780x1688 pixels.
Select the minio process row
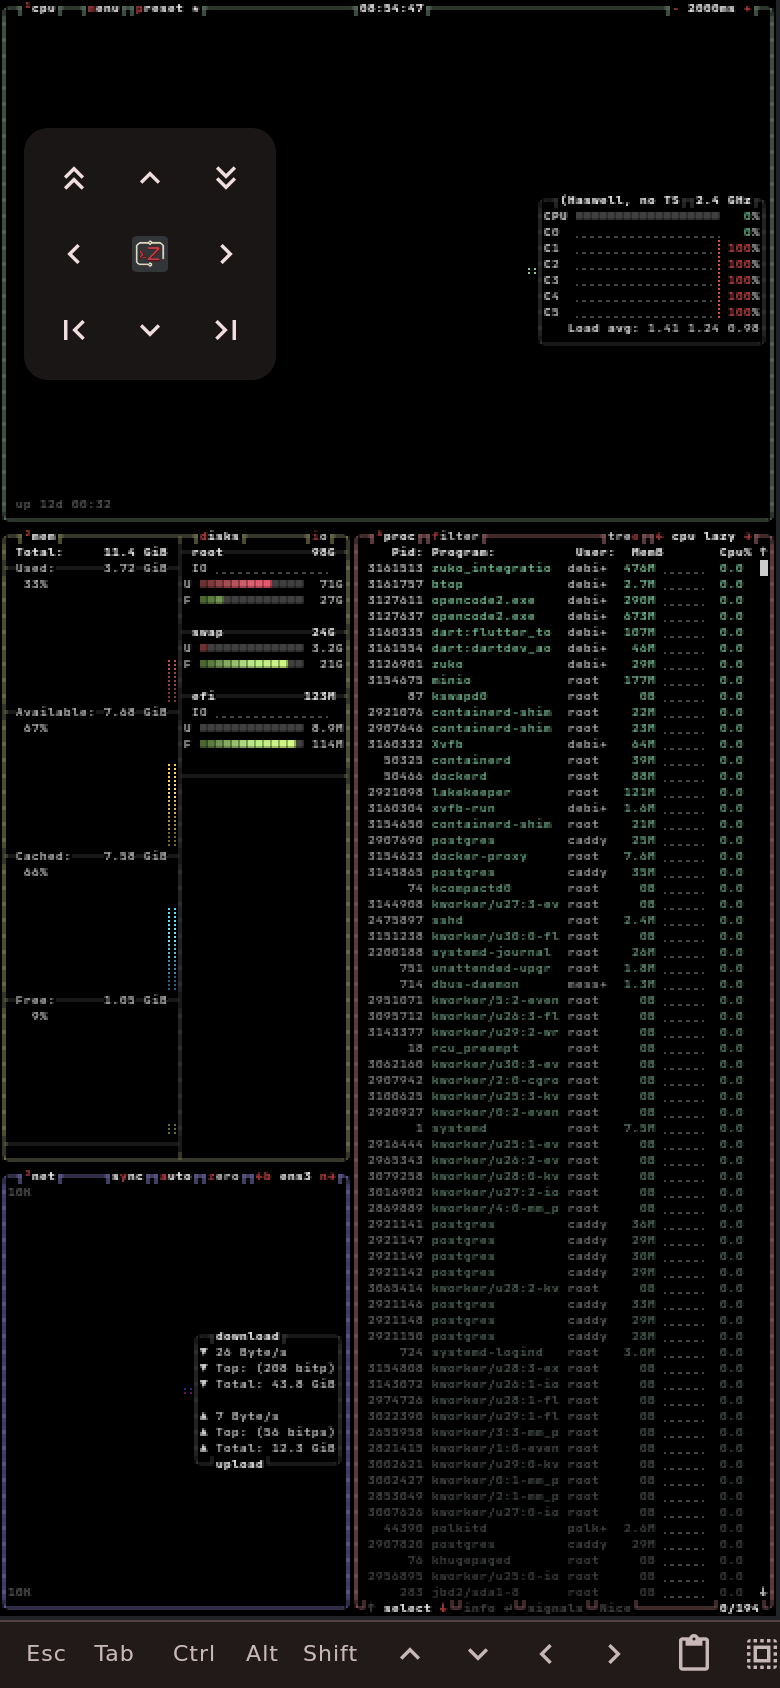point(559,680)
